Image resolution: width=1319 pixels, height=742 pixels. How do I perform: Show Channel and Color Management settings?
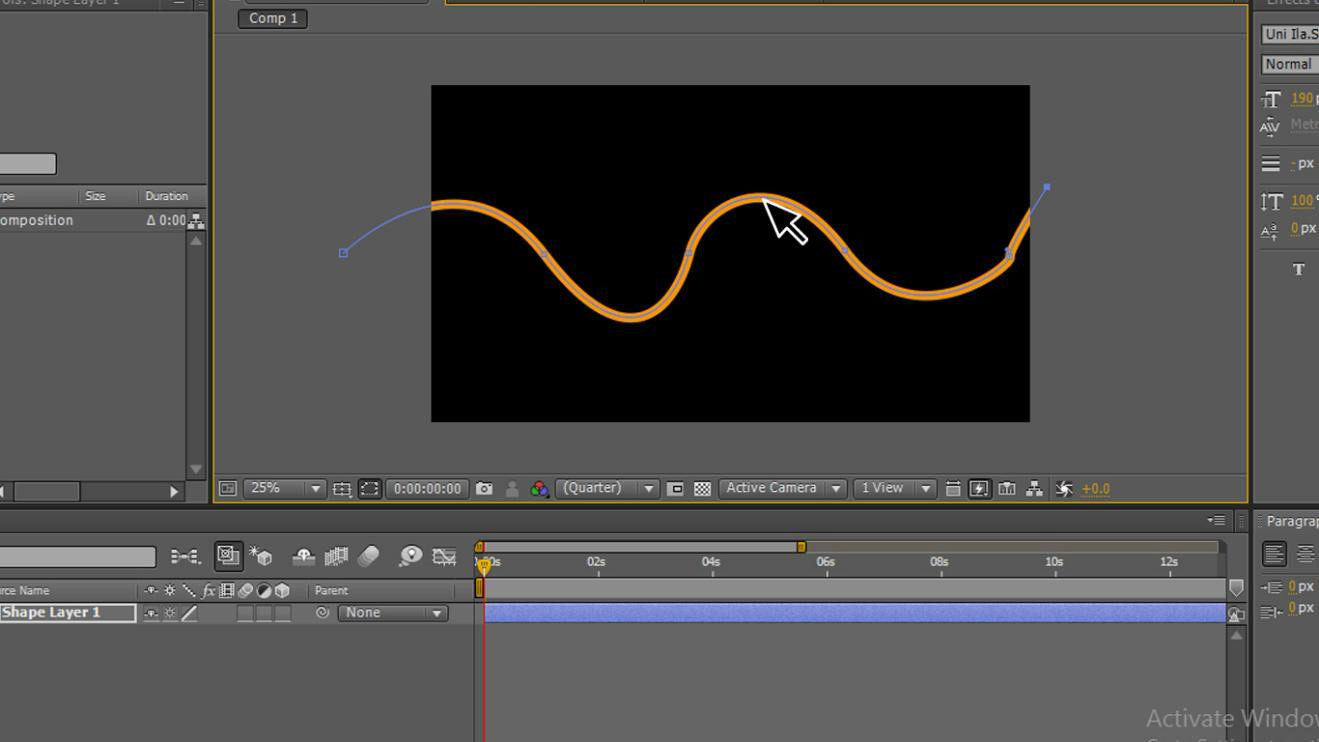pos(539,489)
